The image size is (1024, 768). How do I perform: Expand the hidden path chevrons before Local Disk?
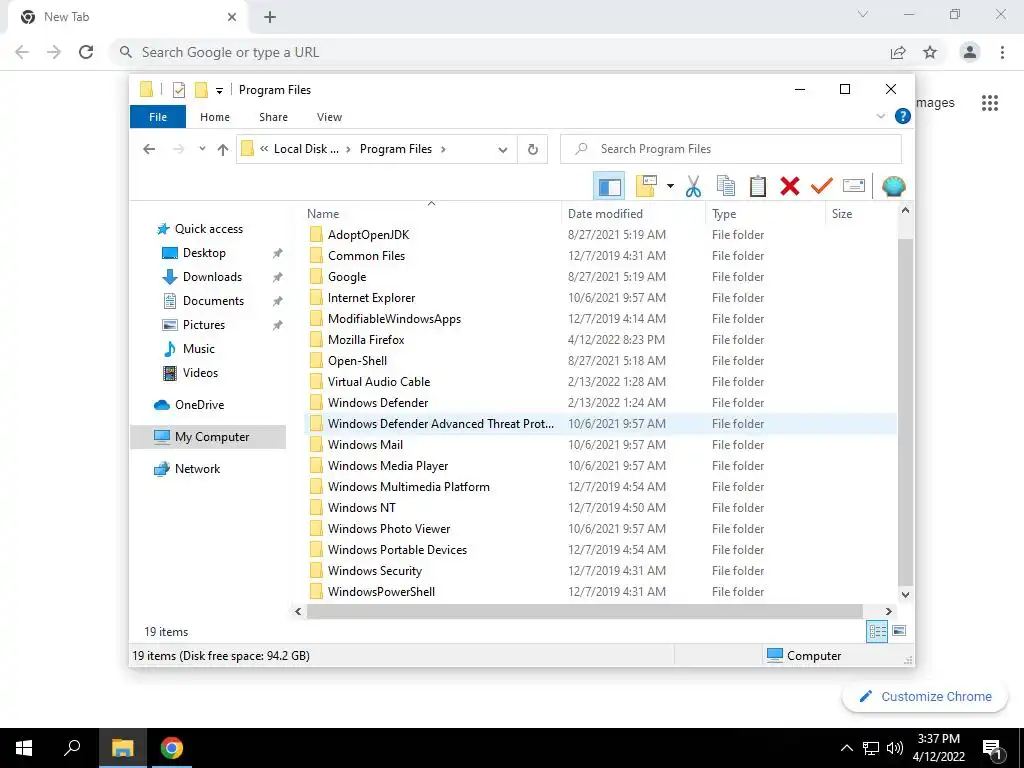pos(264,149)
